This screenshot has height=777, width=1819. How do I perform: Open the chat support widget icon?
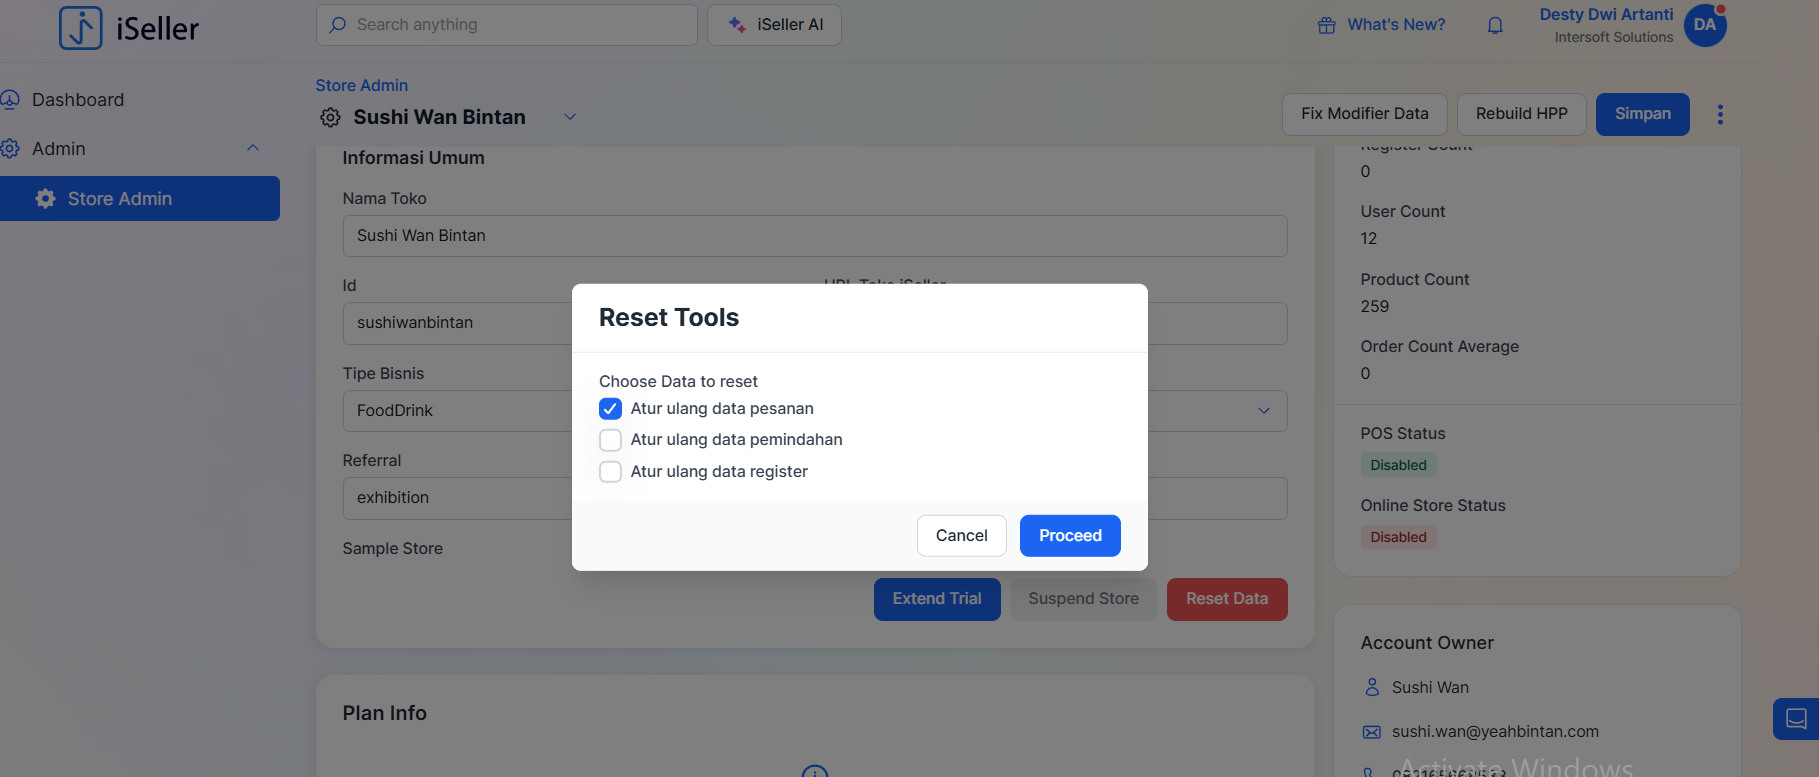[x=1796, y=718]
